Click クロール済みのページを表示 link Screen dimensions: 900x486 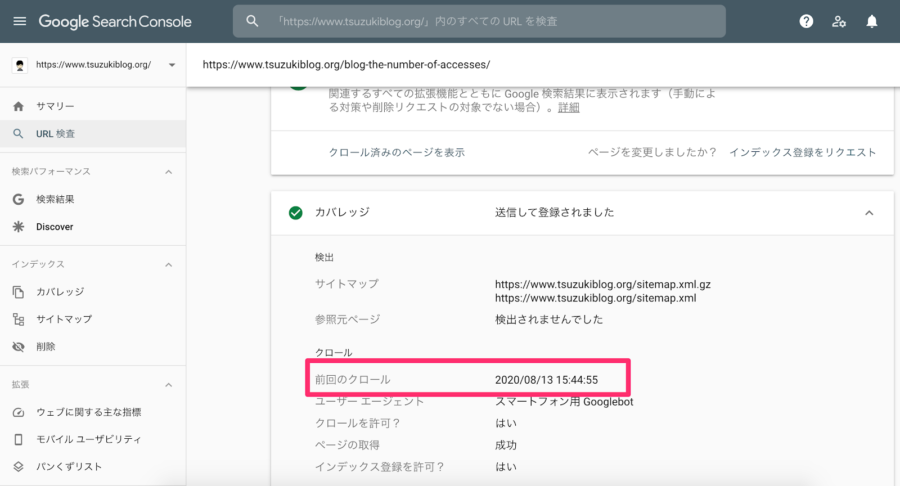[x=397, y=153]
